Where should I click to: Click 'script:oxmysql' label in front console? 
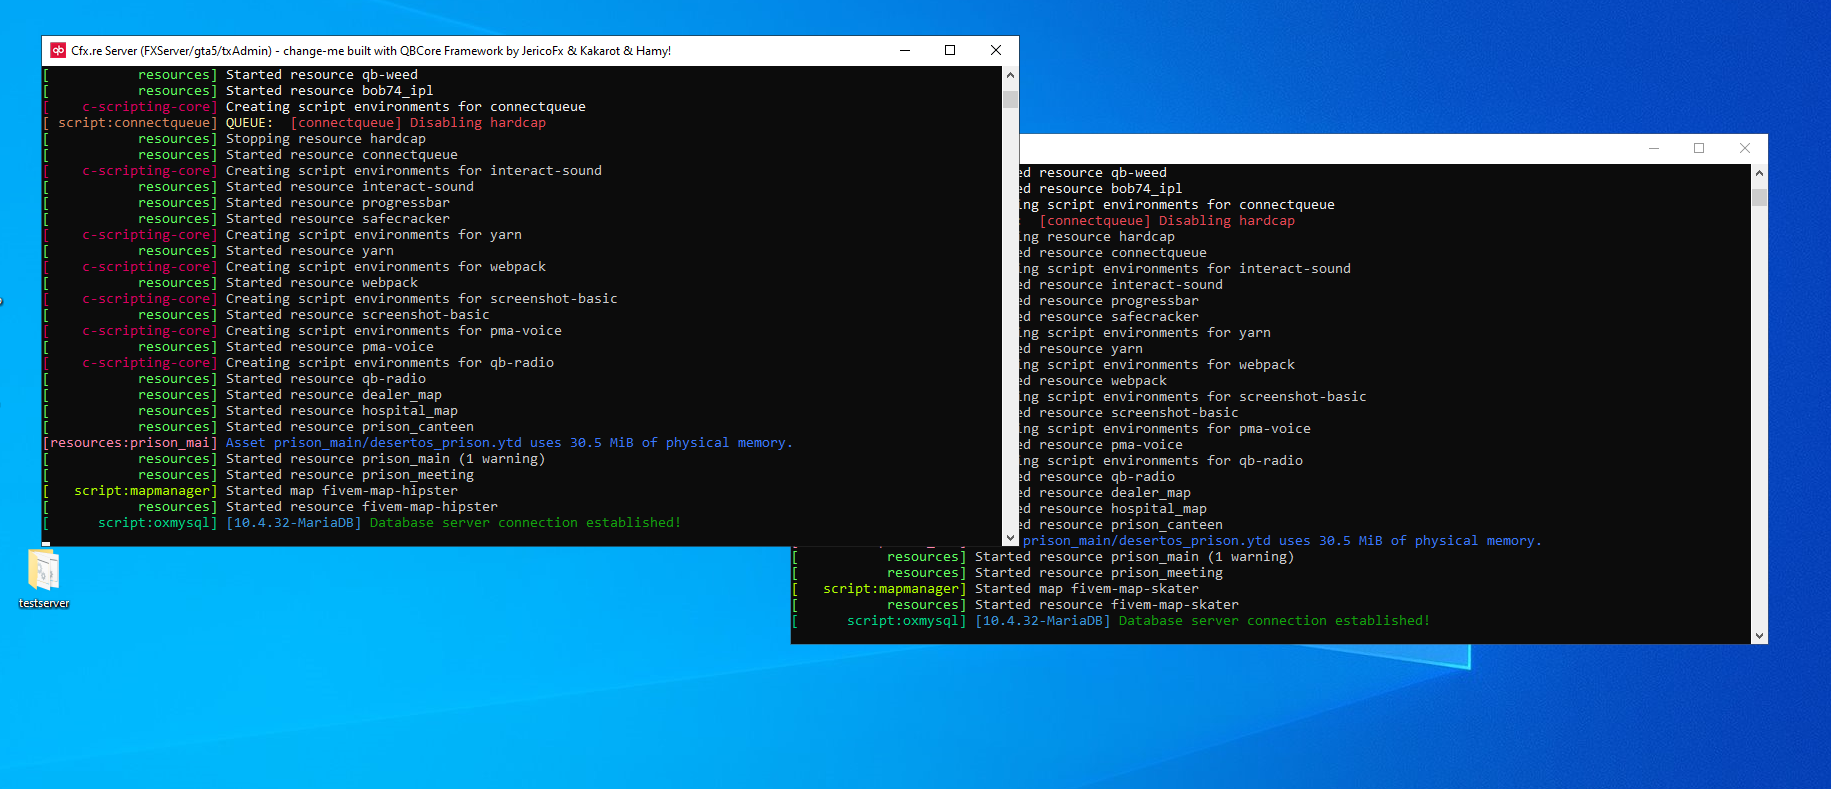154,523
